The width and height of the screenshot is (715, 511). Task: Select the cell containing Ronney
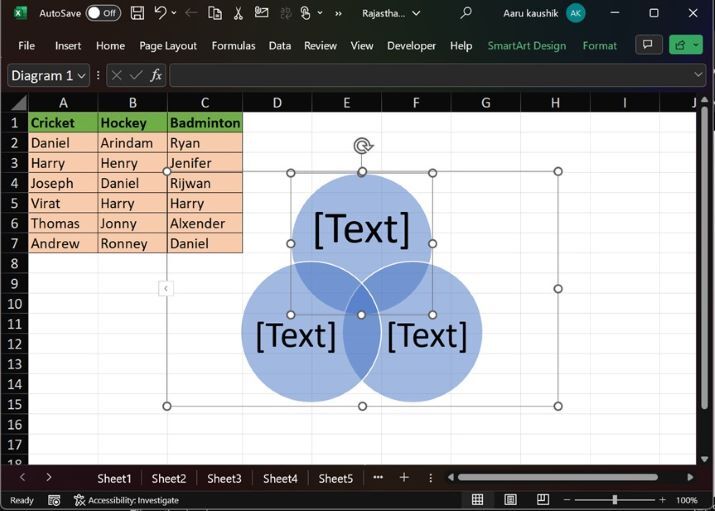point(132,243)
